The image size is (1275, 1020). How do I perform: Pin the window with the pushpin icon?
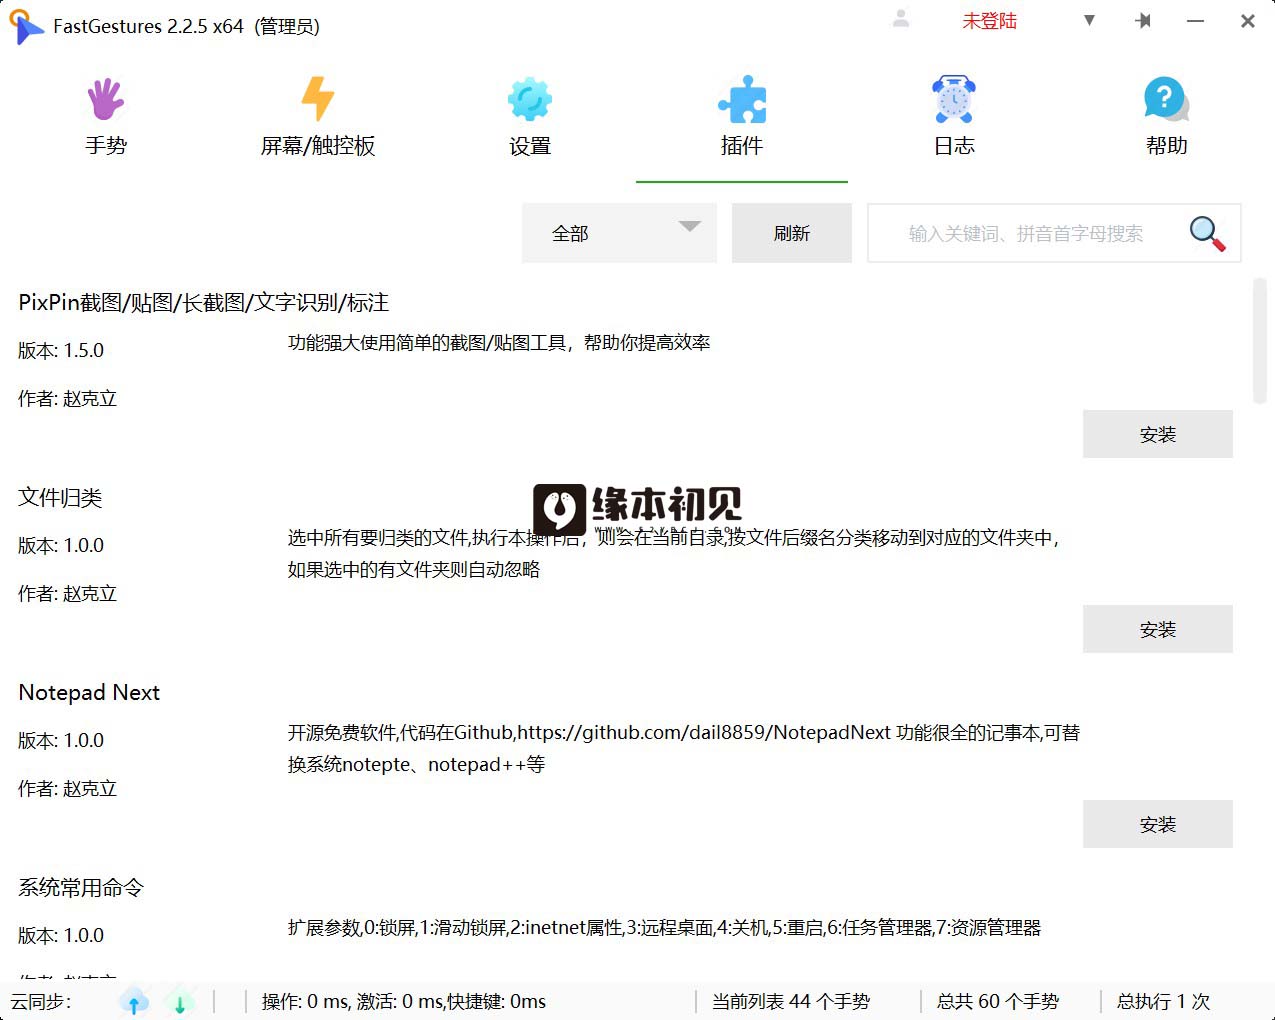(1143, 21)
